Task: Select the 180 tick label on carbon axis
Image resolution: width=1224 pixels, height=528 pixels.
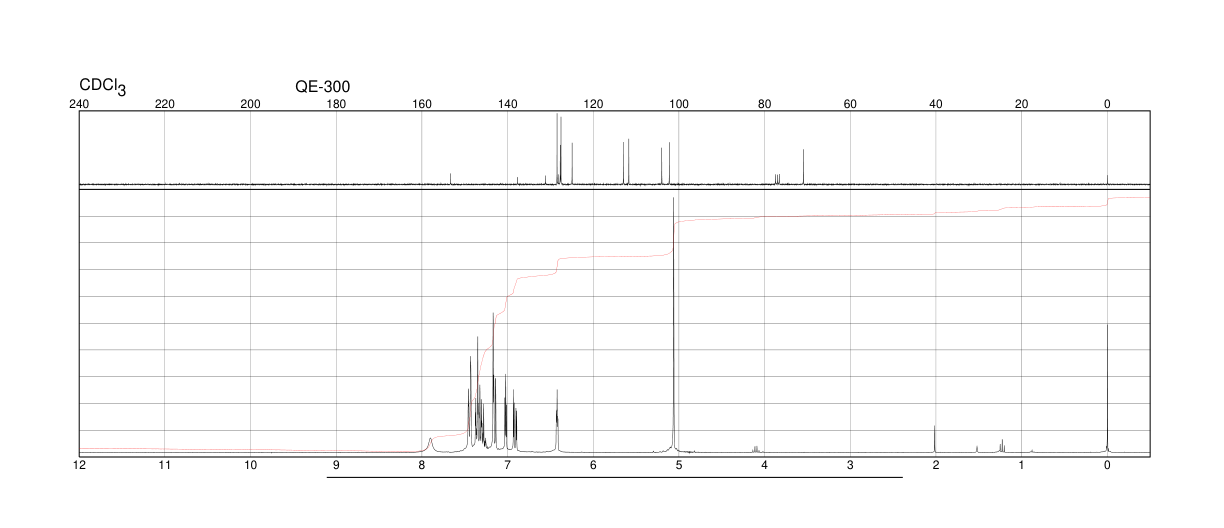Action: pos(336,104)
